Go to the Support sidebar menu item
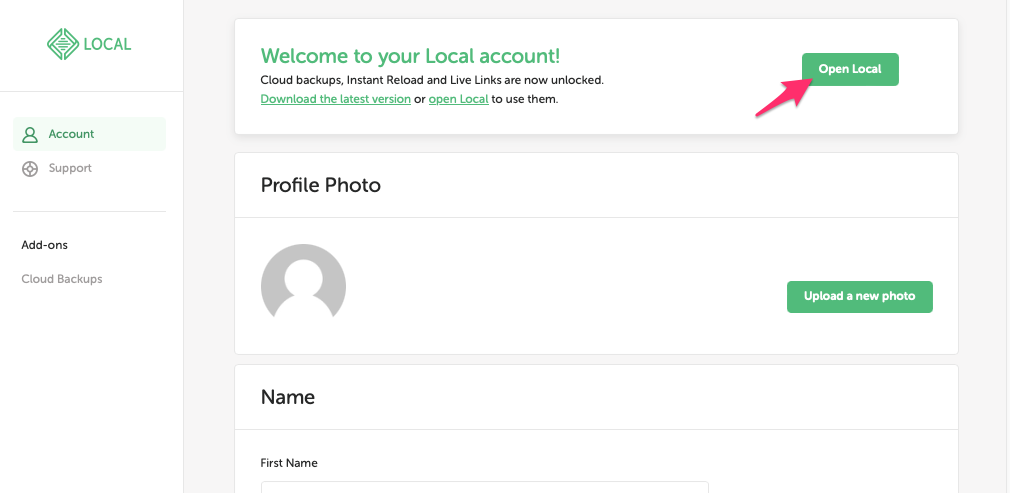This screenshot has width=1010, height=493. pyautogui.click(x=70, y=169)
